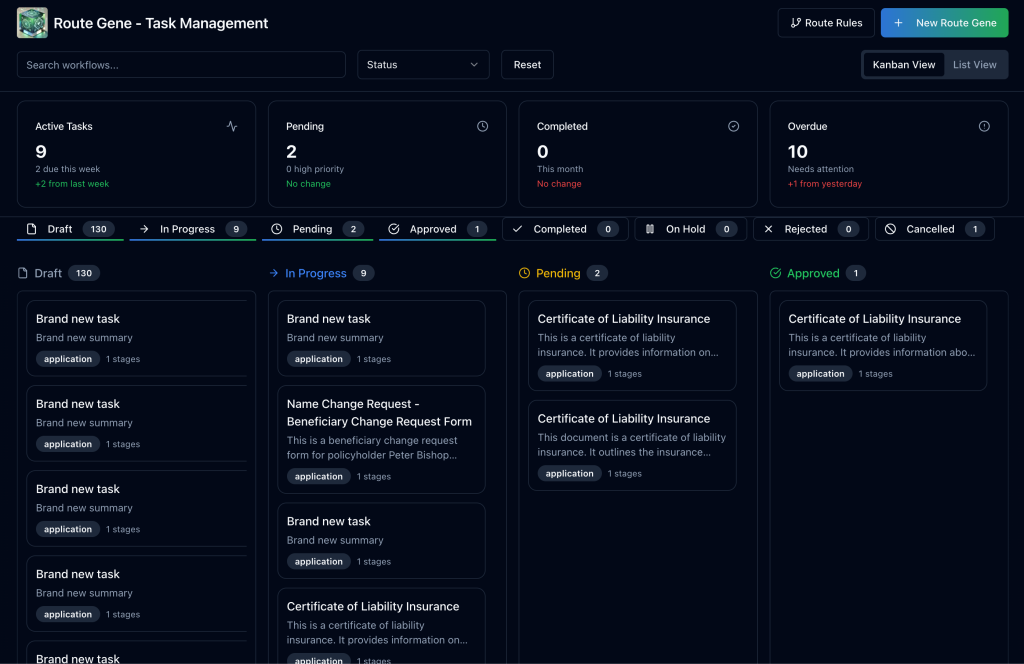
Task: Toggle the Cancelled status filter
Action: pos(934,229)
